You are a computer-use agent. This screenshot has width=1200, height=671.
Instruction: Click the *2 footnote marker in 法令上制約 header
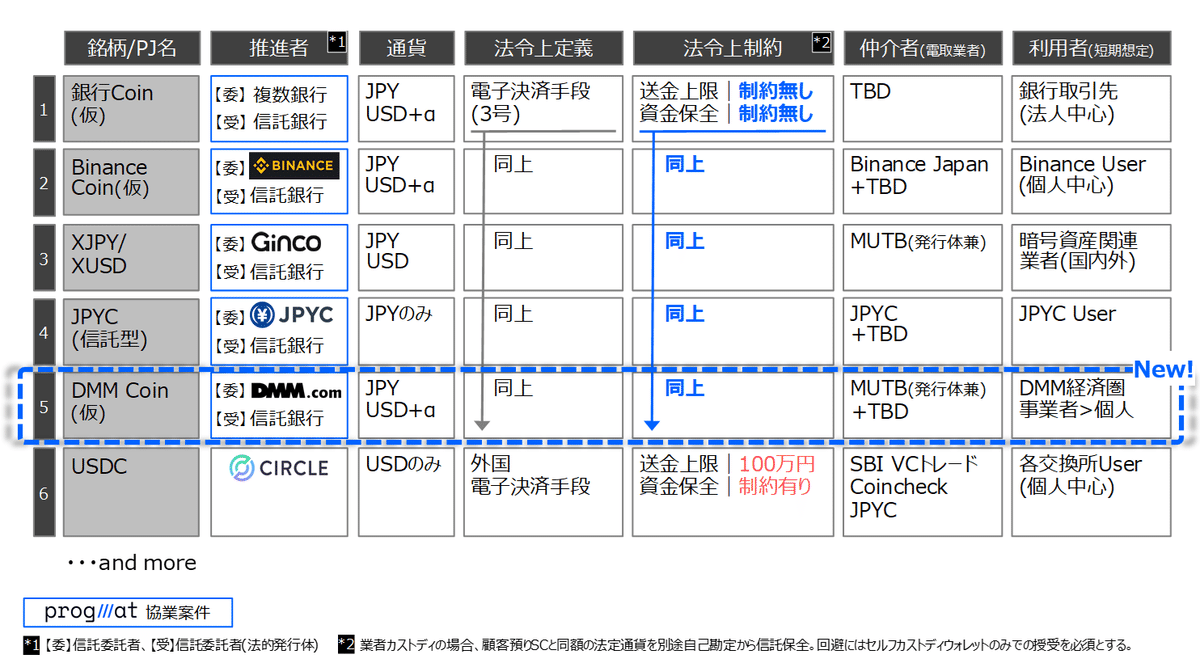[821, 41]
